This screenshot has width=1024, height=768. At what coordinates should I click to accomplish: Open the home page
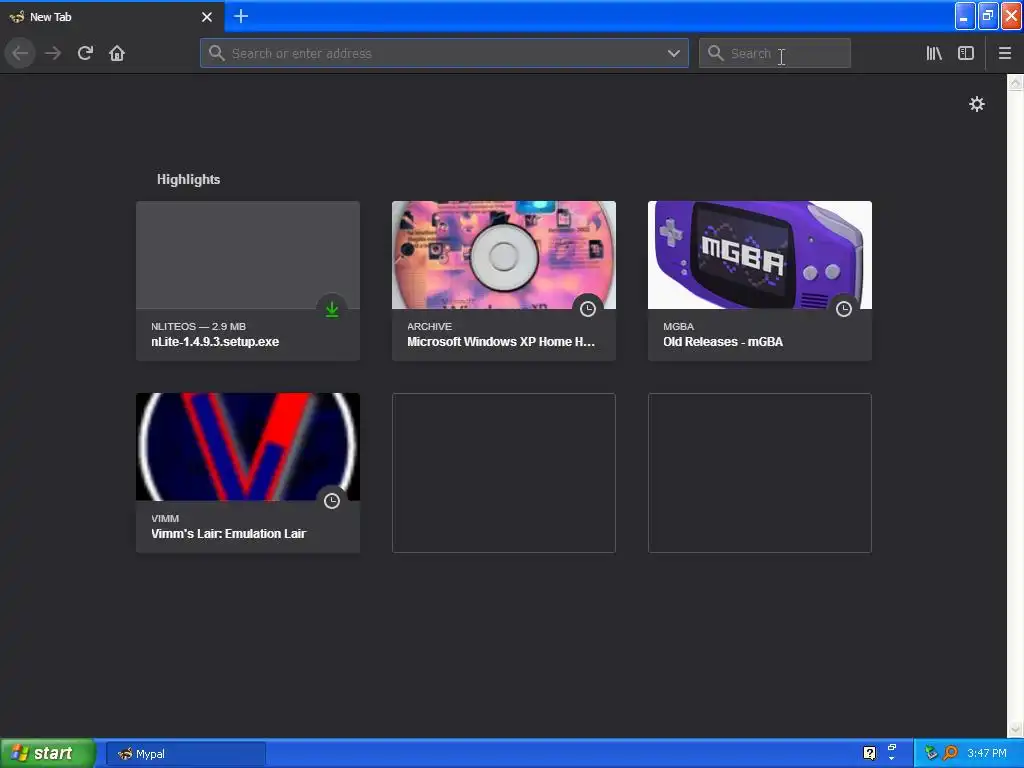point(117,53)
